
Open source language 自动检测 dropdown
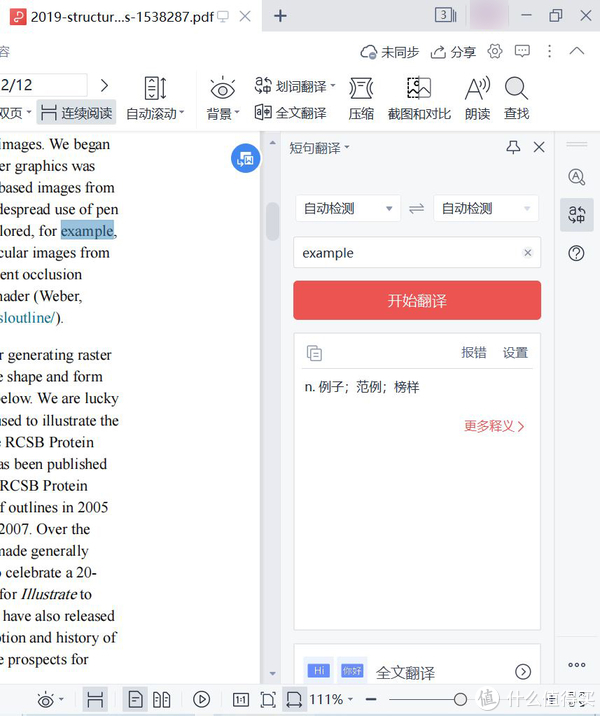point(348,209)
